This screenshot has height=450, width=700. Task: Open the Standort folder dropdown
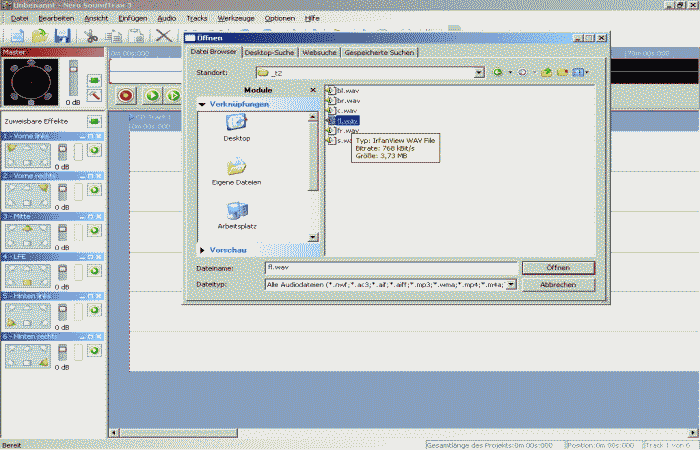point(479,72)
